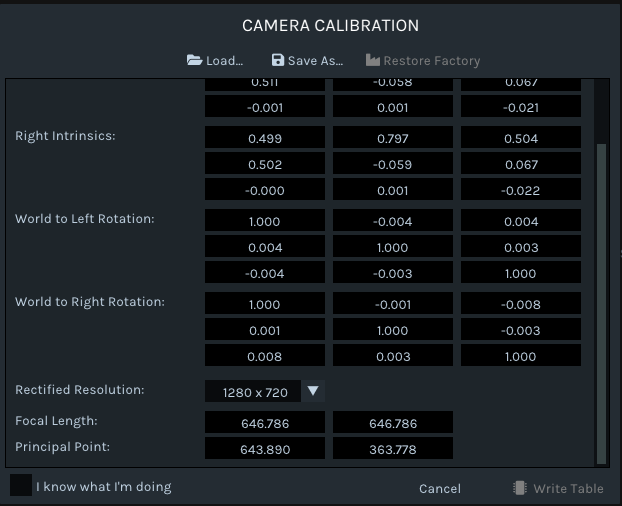Viewport: 622px width, 506px height.
Task: Click the Right Intrinsics 0.504 field
Action: click(521, 138)
